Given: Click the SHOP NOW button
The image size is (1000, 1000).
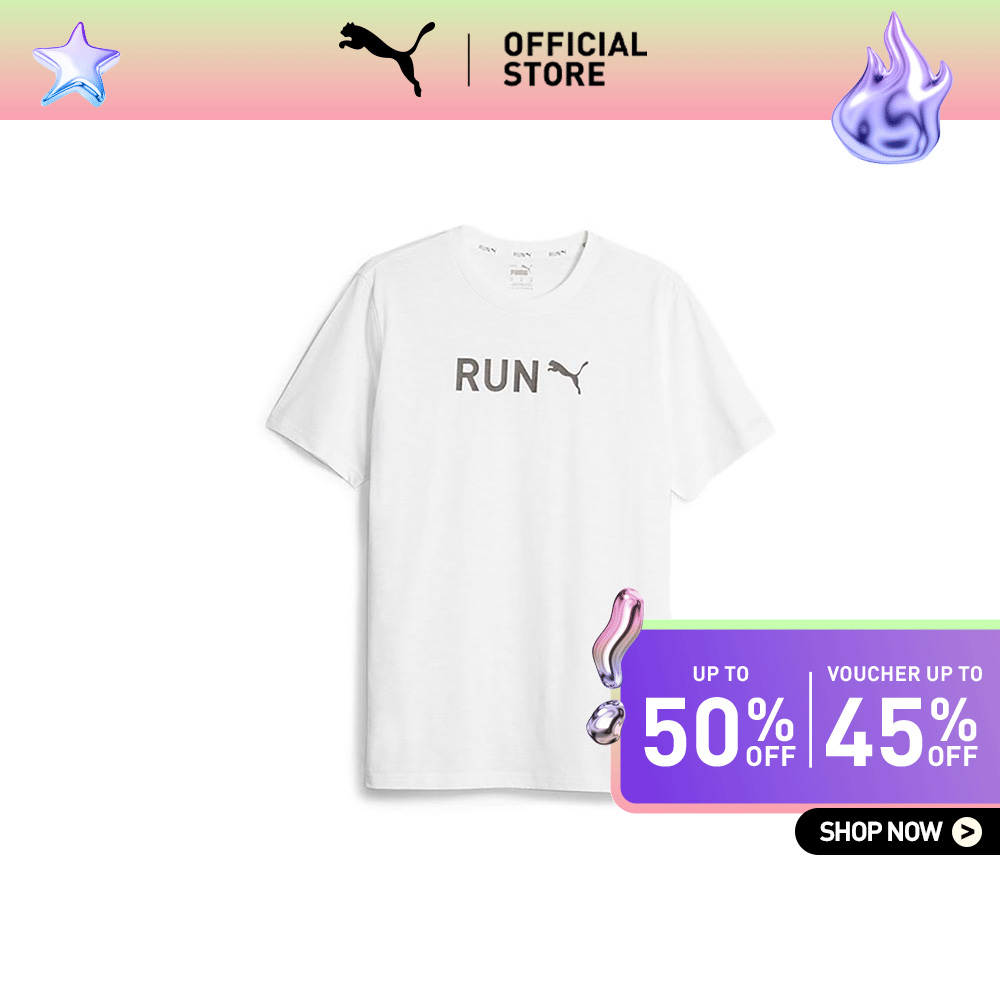Looking at the screenshot, I should (x=897, y=831).
